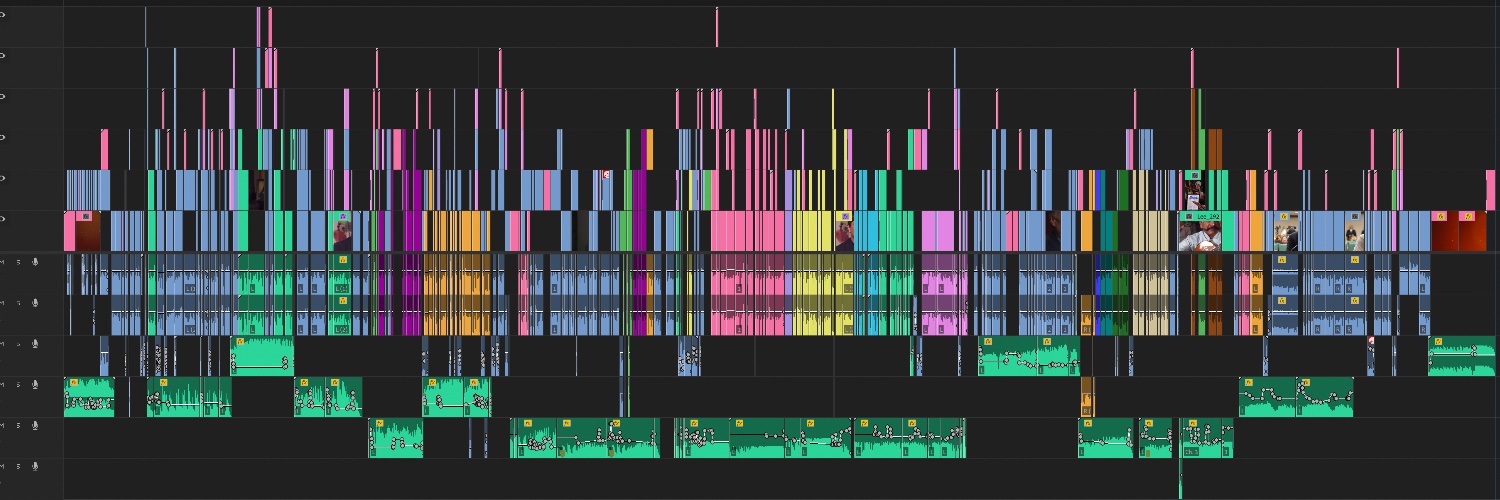Solo the fourth audio track

point(18,385)
